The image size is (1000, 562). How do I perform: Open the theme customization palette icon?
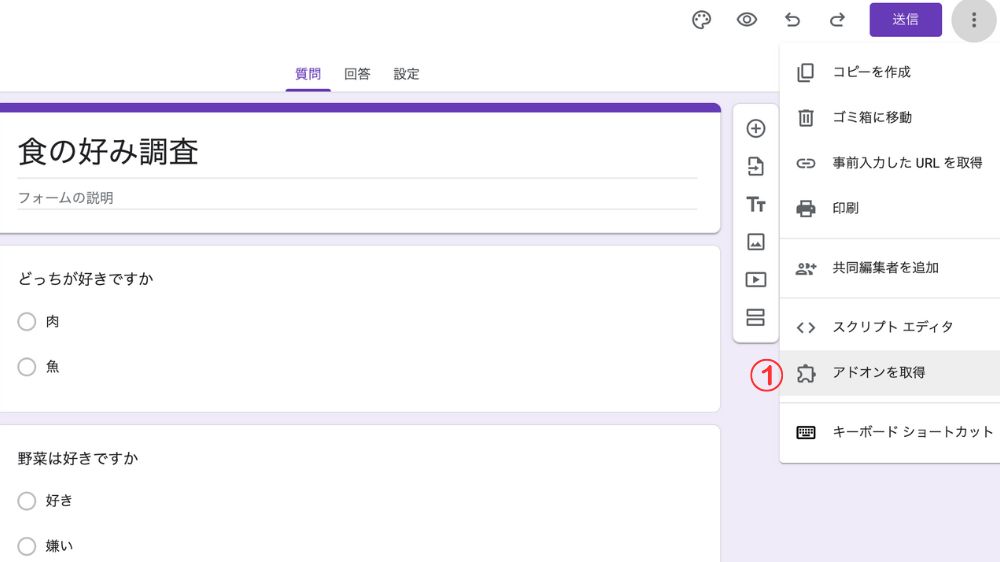tap(702, 20)
